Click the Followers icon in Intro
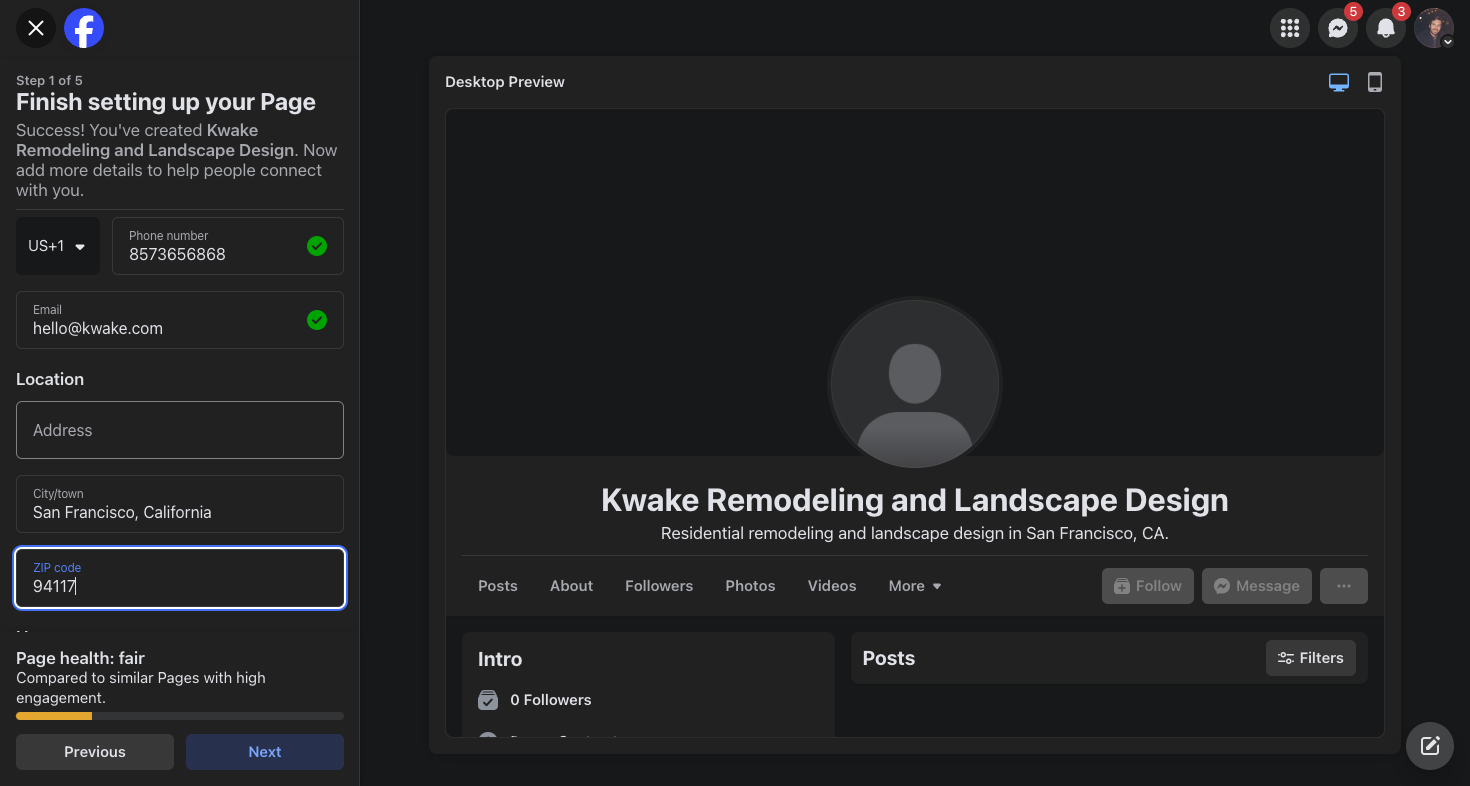 click(x=488, y=700)
